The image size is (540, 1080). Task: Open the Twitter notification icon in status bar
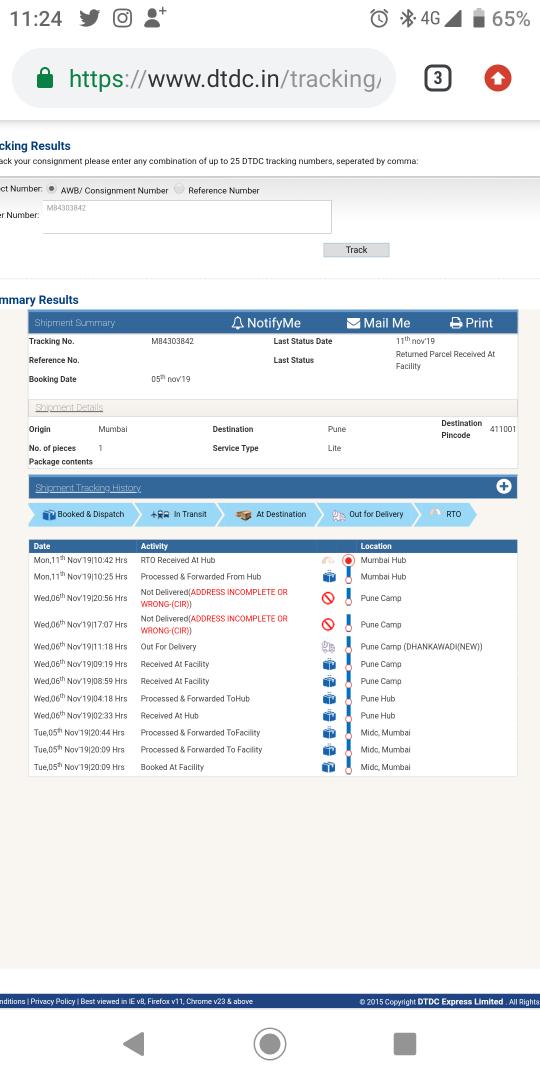(90, 18)
